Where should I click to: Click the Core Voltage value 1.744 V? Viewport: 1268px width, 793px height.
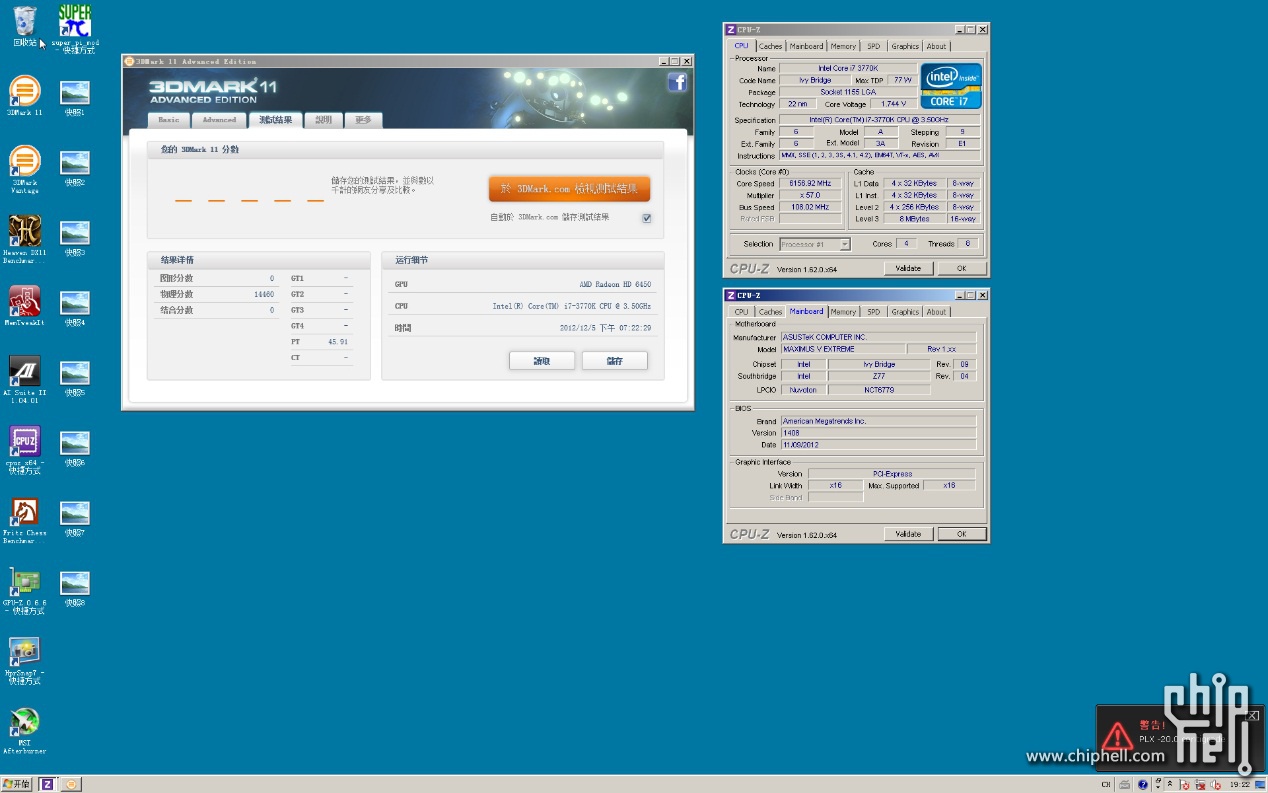[894, 104]
